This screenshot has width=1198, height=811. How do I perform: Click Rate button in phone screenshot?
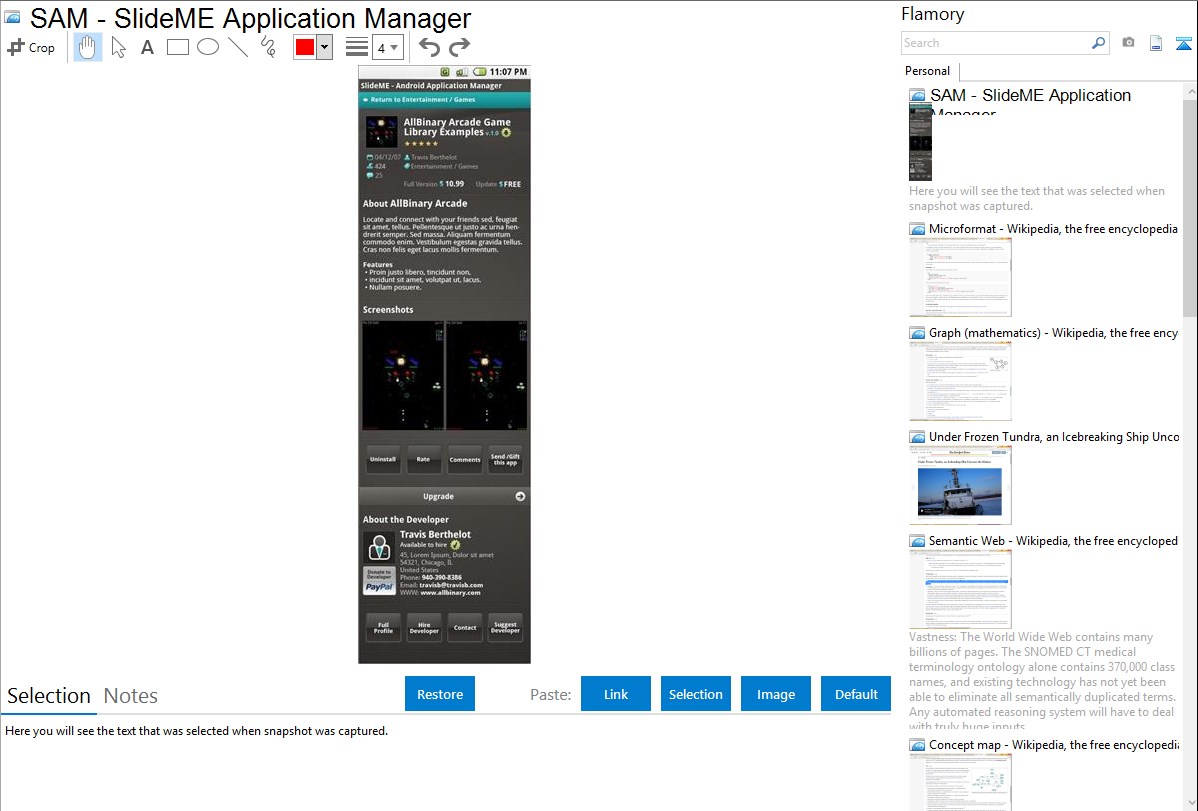click(x=423, y=459)
